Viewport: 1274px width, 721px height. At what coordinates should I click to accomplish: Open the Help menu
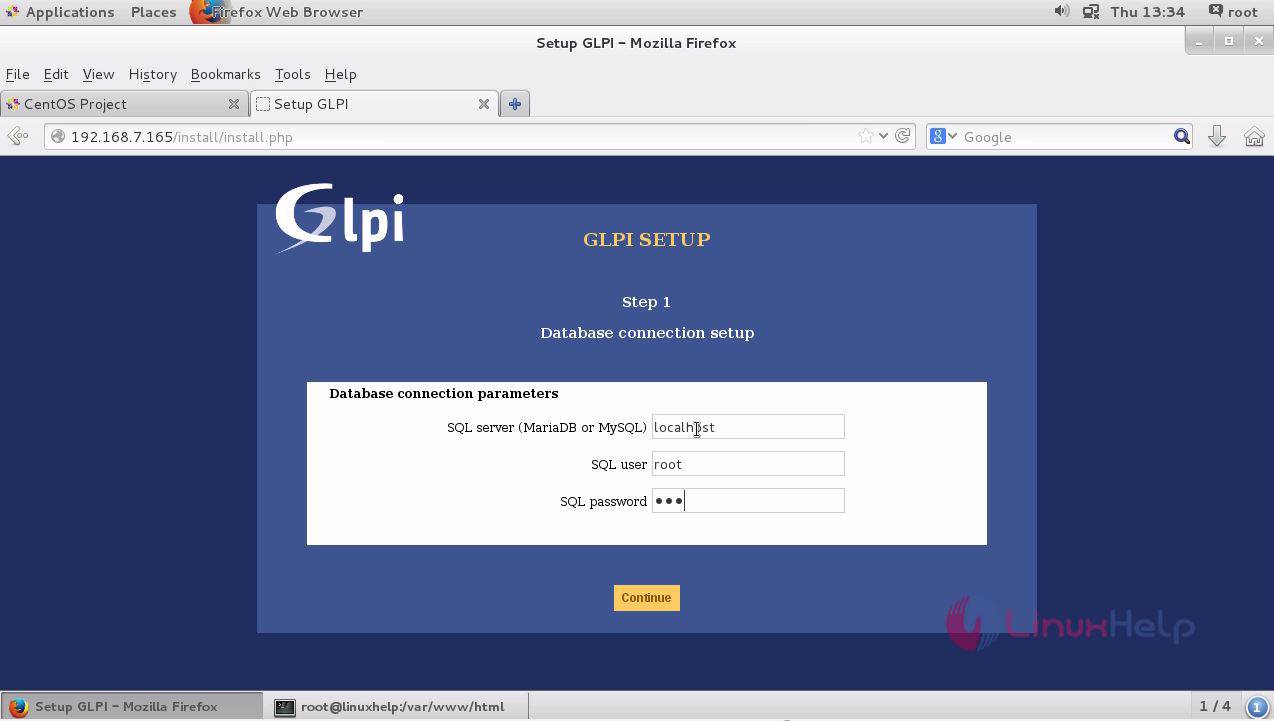pos(340,74)
